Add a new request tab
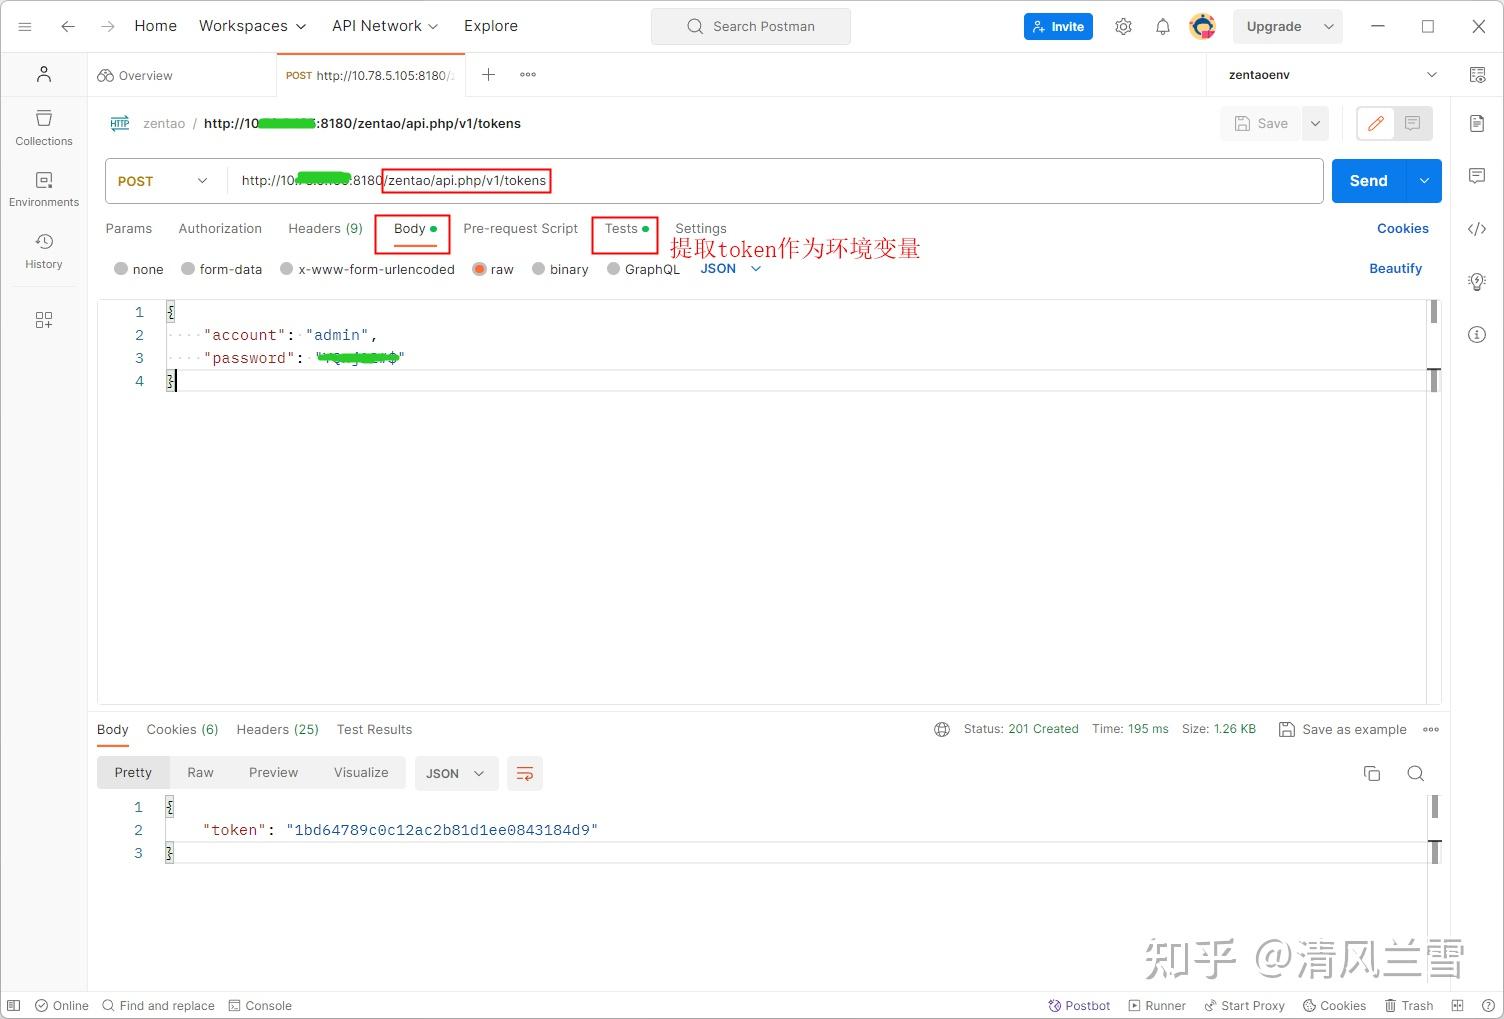This screenshot has height=1019, width=1504. click(x=488, y=75)
